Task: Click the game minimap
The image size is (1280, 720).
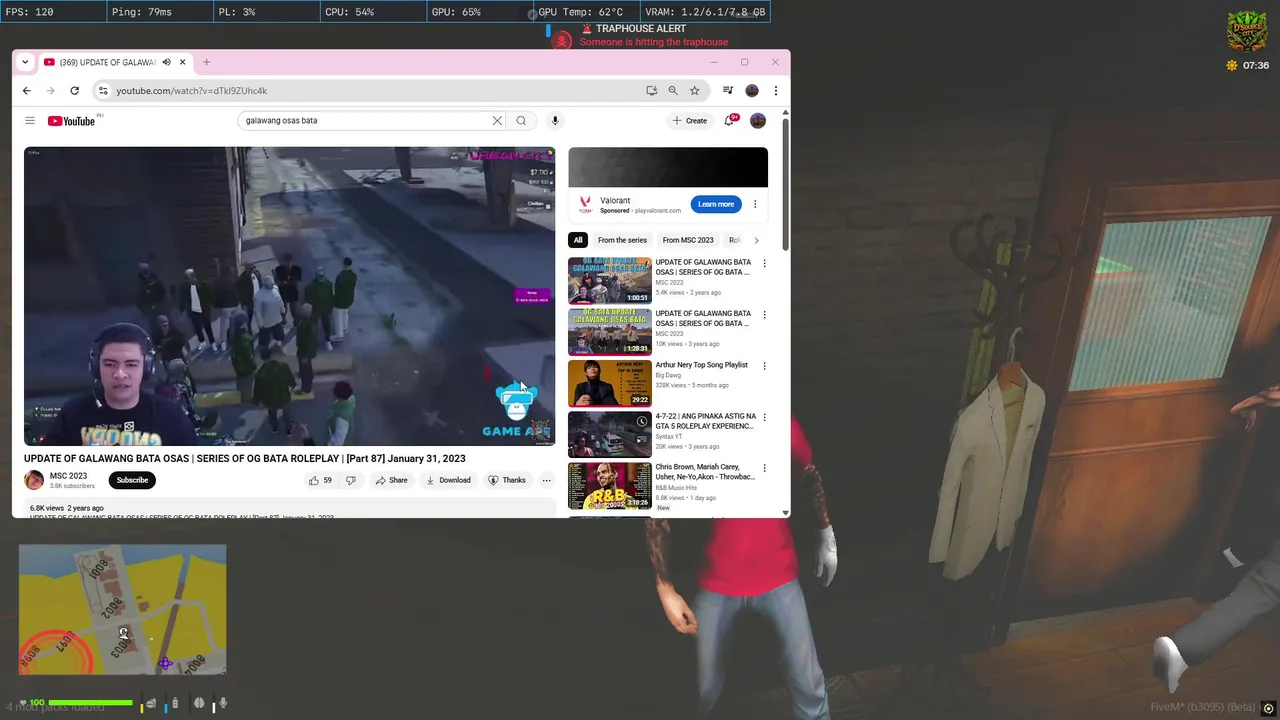Action: (122, 609)
